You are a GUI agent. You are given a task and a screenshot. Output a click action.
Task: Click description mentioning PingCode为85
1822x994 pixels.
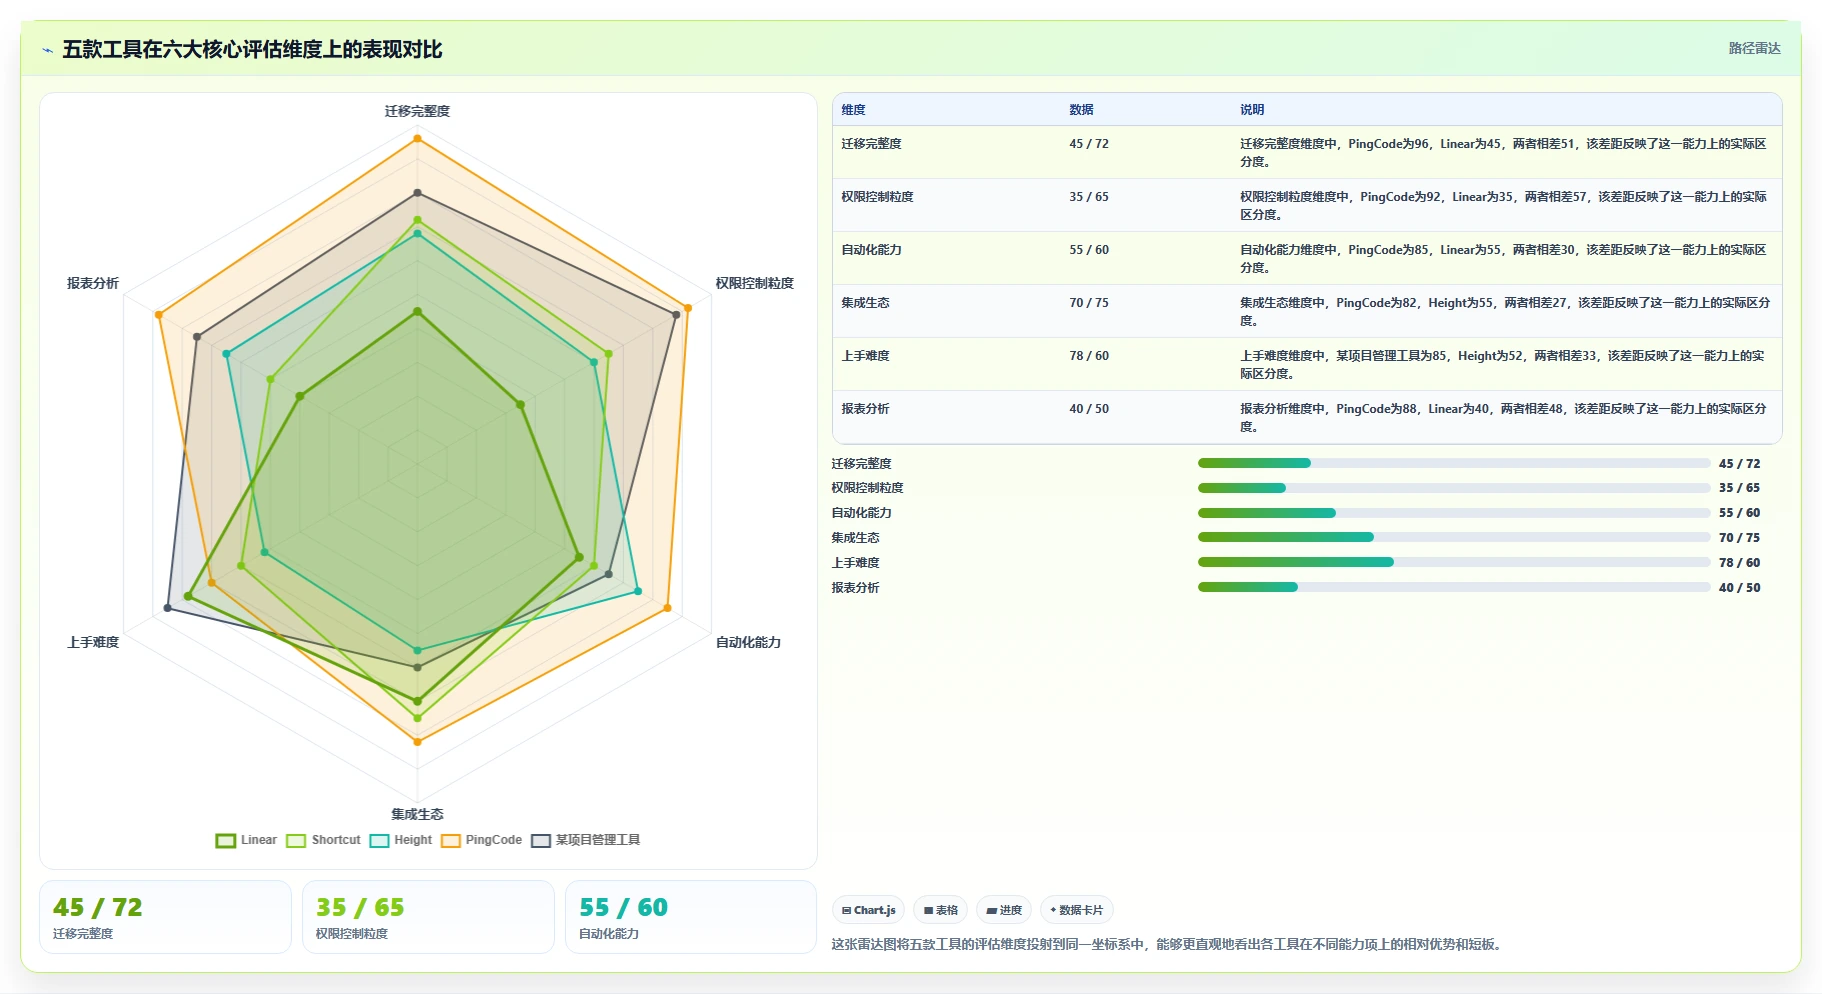coord(1504,258)
